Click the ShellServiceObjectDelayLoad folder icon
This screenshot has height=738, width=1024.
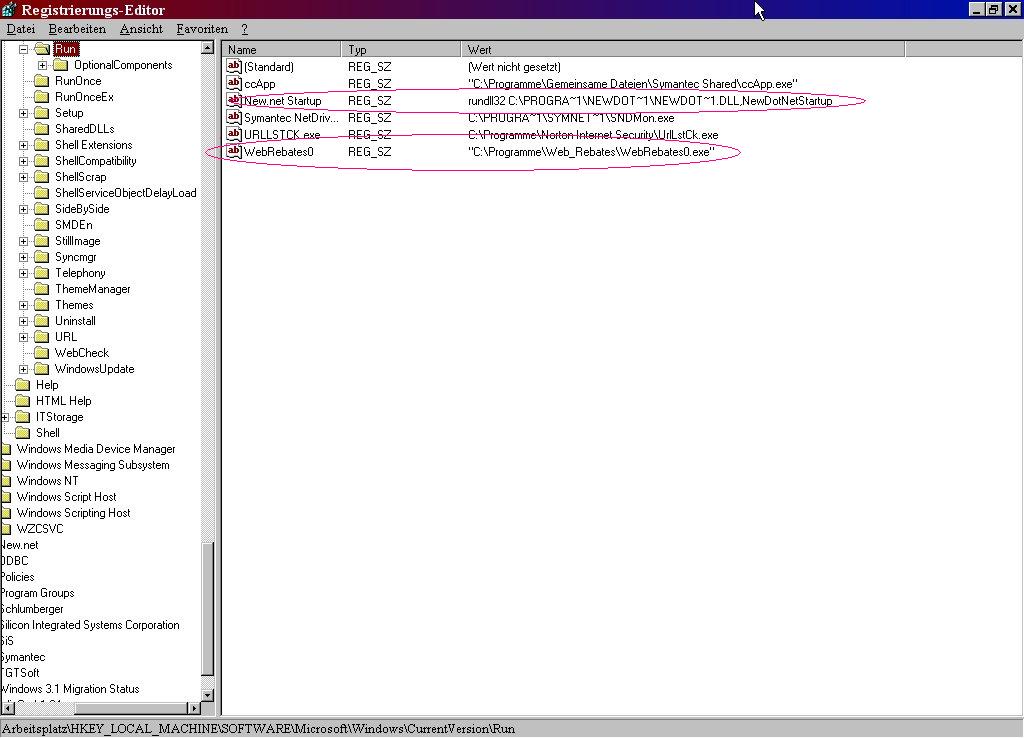[42, 193]
